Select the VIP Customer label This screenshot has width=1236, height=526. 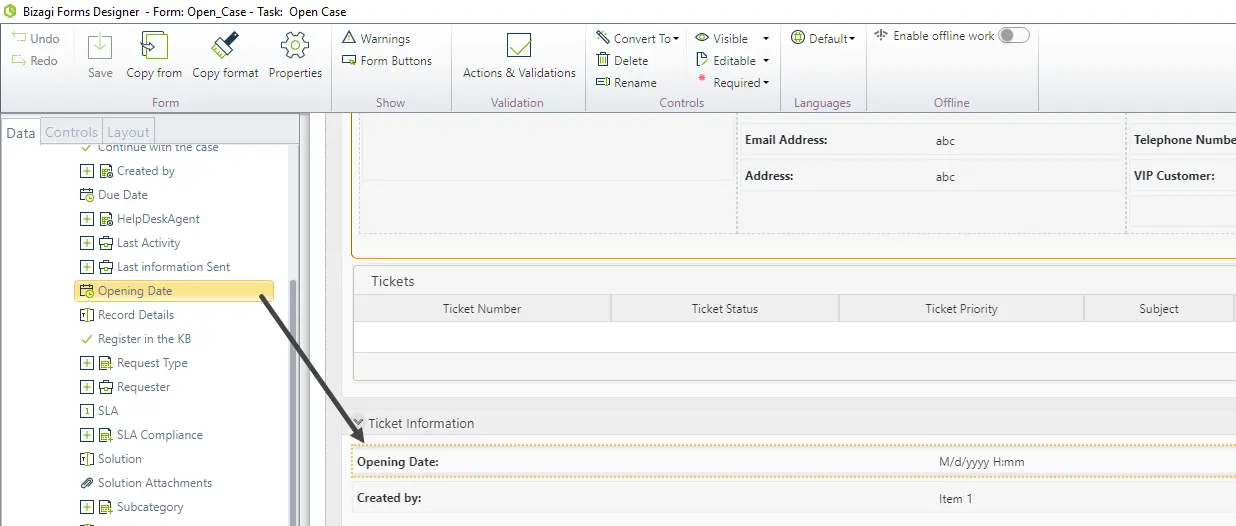click(x=1174, y=176)
